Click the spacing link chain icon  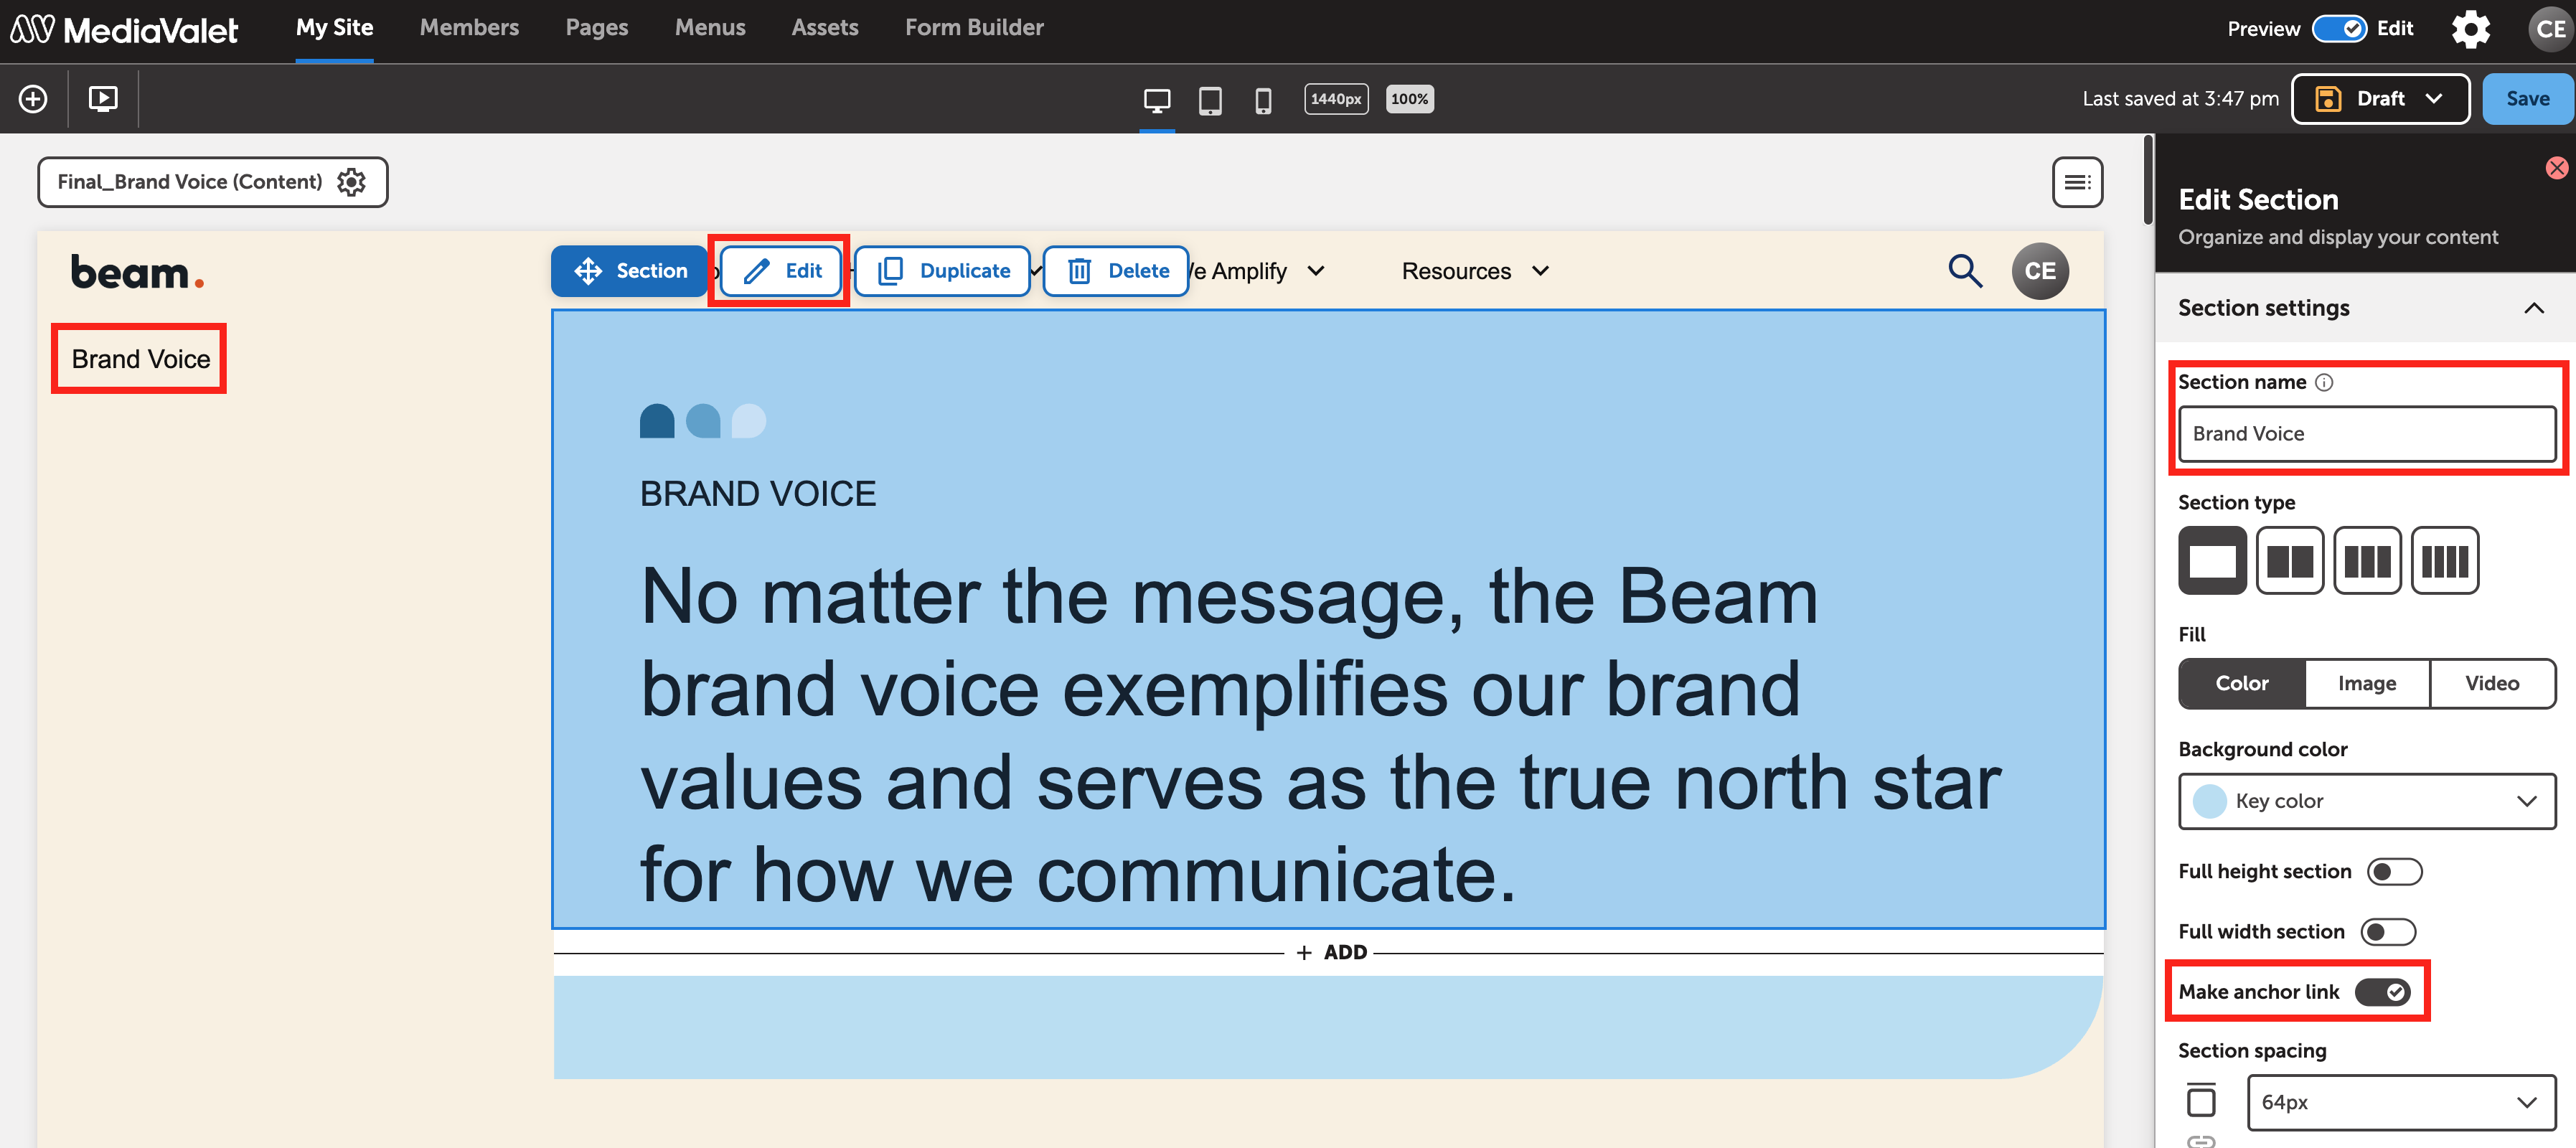coord(2201,1140)
